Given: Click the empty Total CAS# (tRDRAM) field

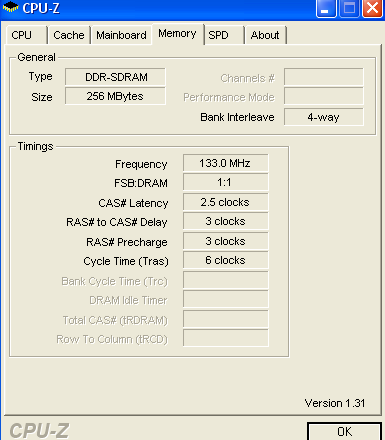Looking at the screenshot, I should point(225,319).
